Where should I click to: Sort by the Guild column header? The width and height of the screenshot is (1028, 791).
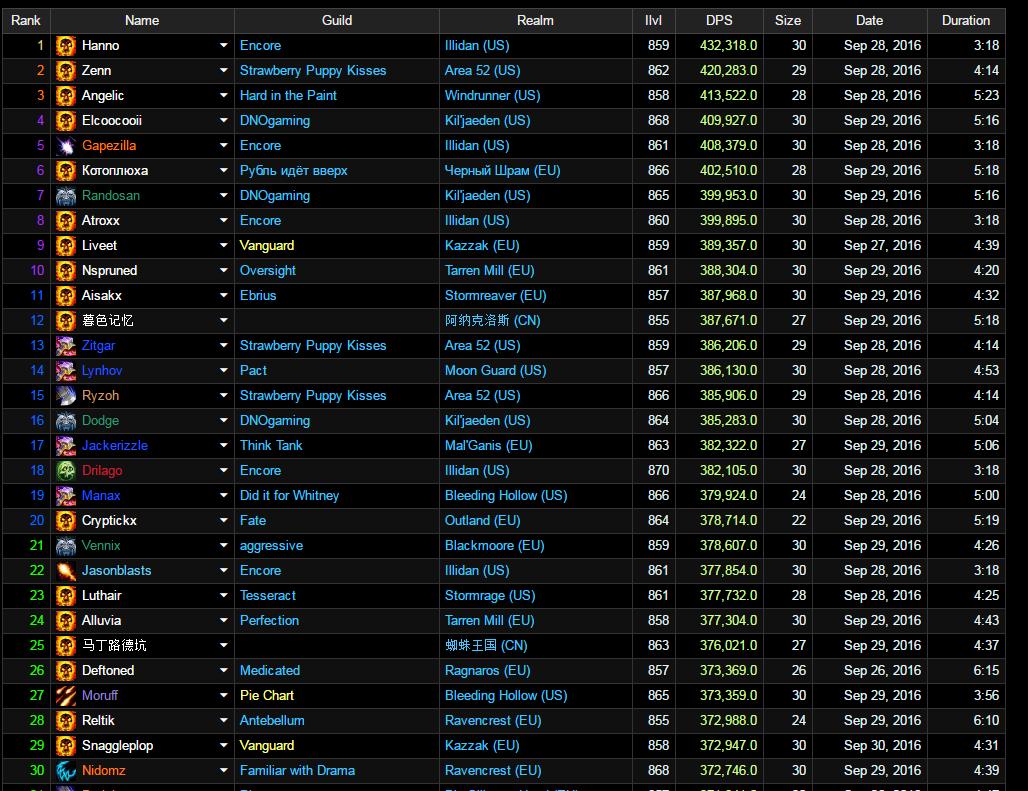click(x=337, y=20)
